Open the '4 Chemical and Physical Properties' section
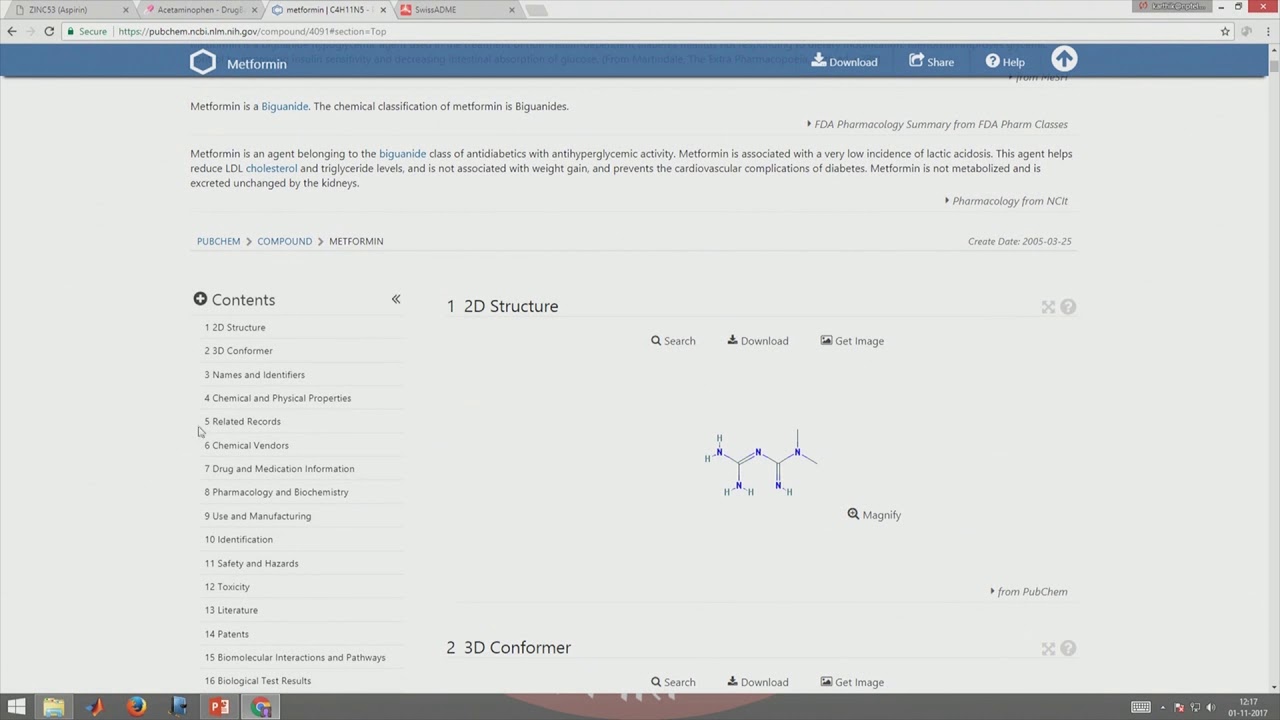Screen dimensions: 1280x720 click(x=277, y=398)
